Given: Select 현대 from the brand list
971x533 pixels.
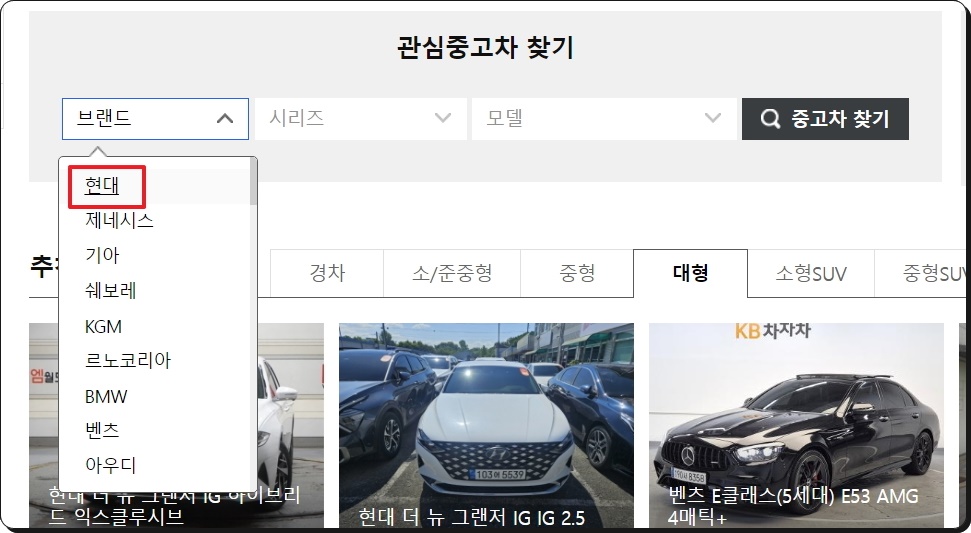Looking at the screenshot, I should point(102,186).
